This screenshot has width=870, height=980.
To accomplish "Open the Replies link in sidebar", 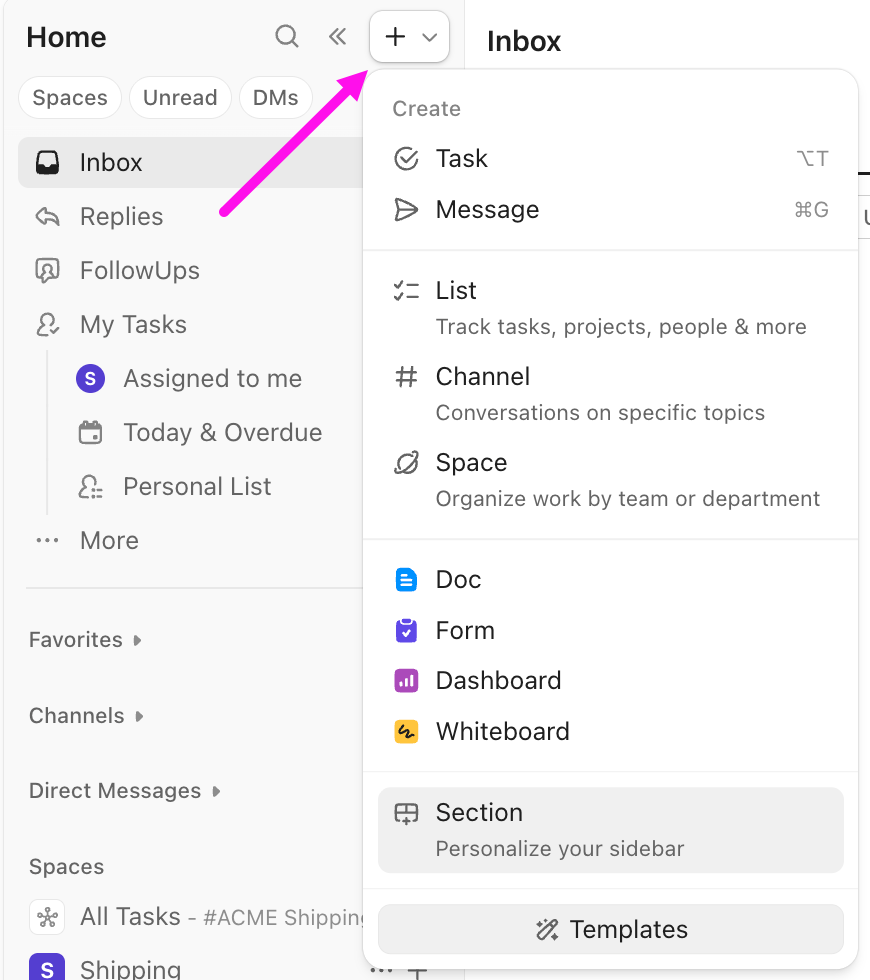I will tap(121, 217).
